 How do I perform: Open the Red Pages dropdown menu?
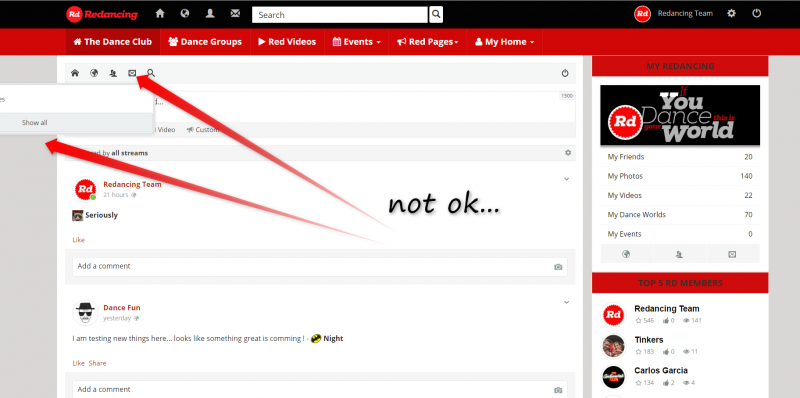pyautogui.click(x=428, y=42)
